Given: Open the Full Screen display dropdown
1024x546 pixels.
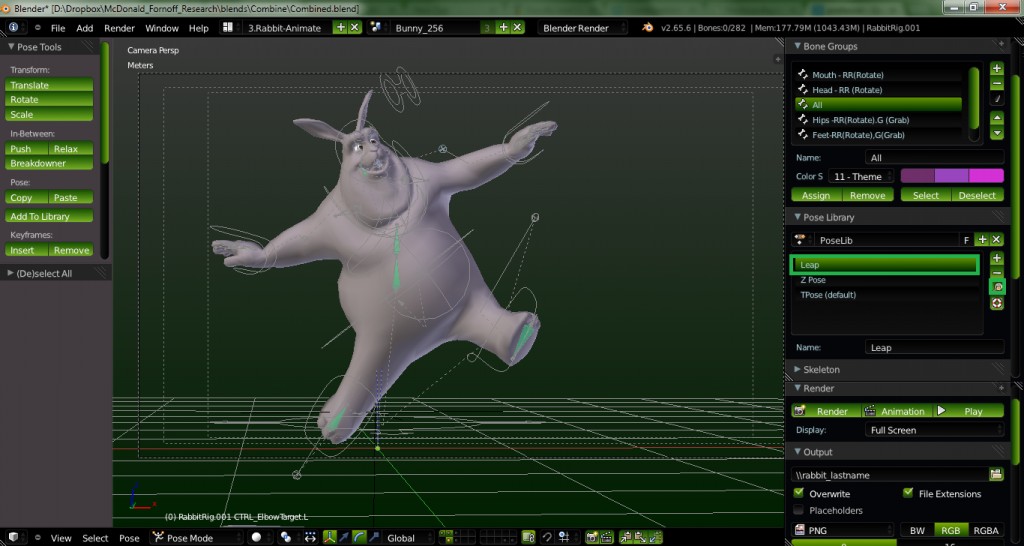Looking at the screenshot, I should tap(934, 430).
